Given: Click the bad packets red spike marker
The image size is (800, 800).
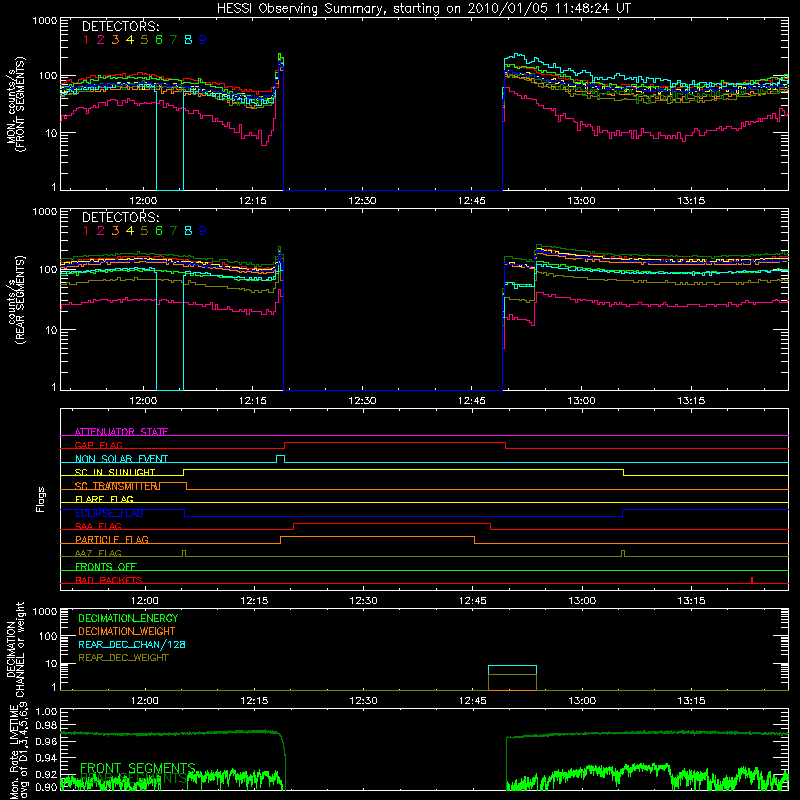Looking at the screenshot, I should [x=752, y=580].
